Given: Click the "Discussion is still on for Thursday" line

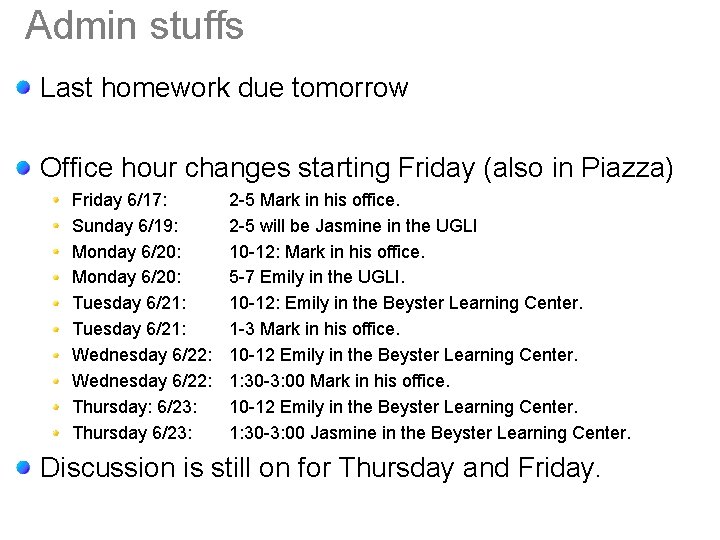Looking at the screenshot, I should 321,467.
